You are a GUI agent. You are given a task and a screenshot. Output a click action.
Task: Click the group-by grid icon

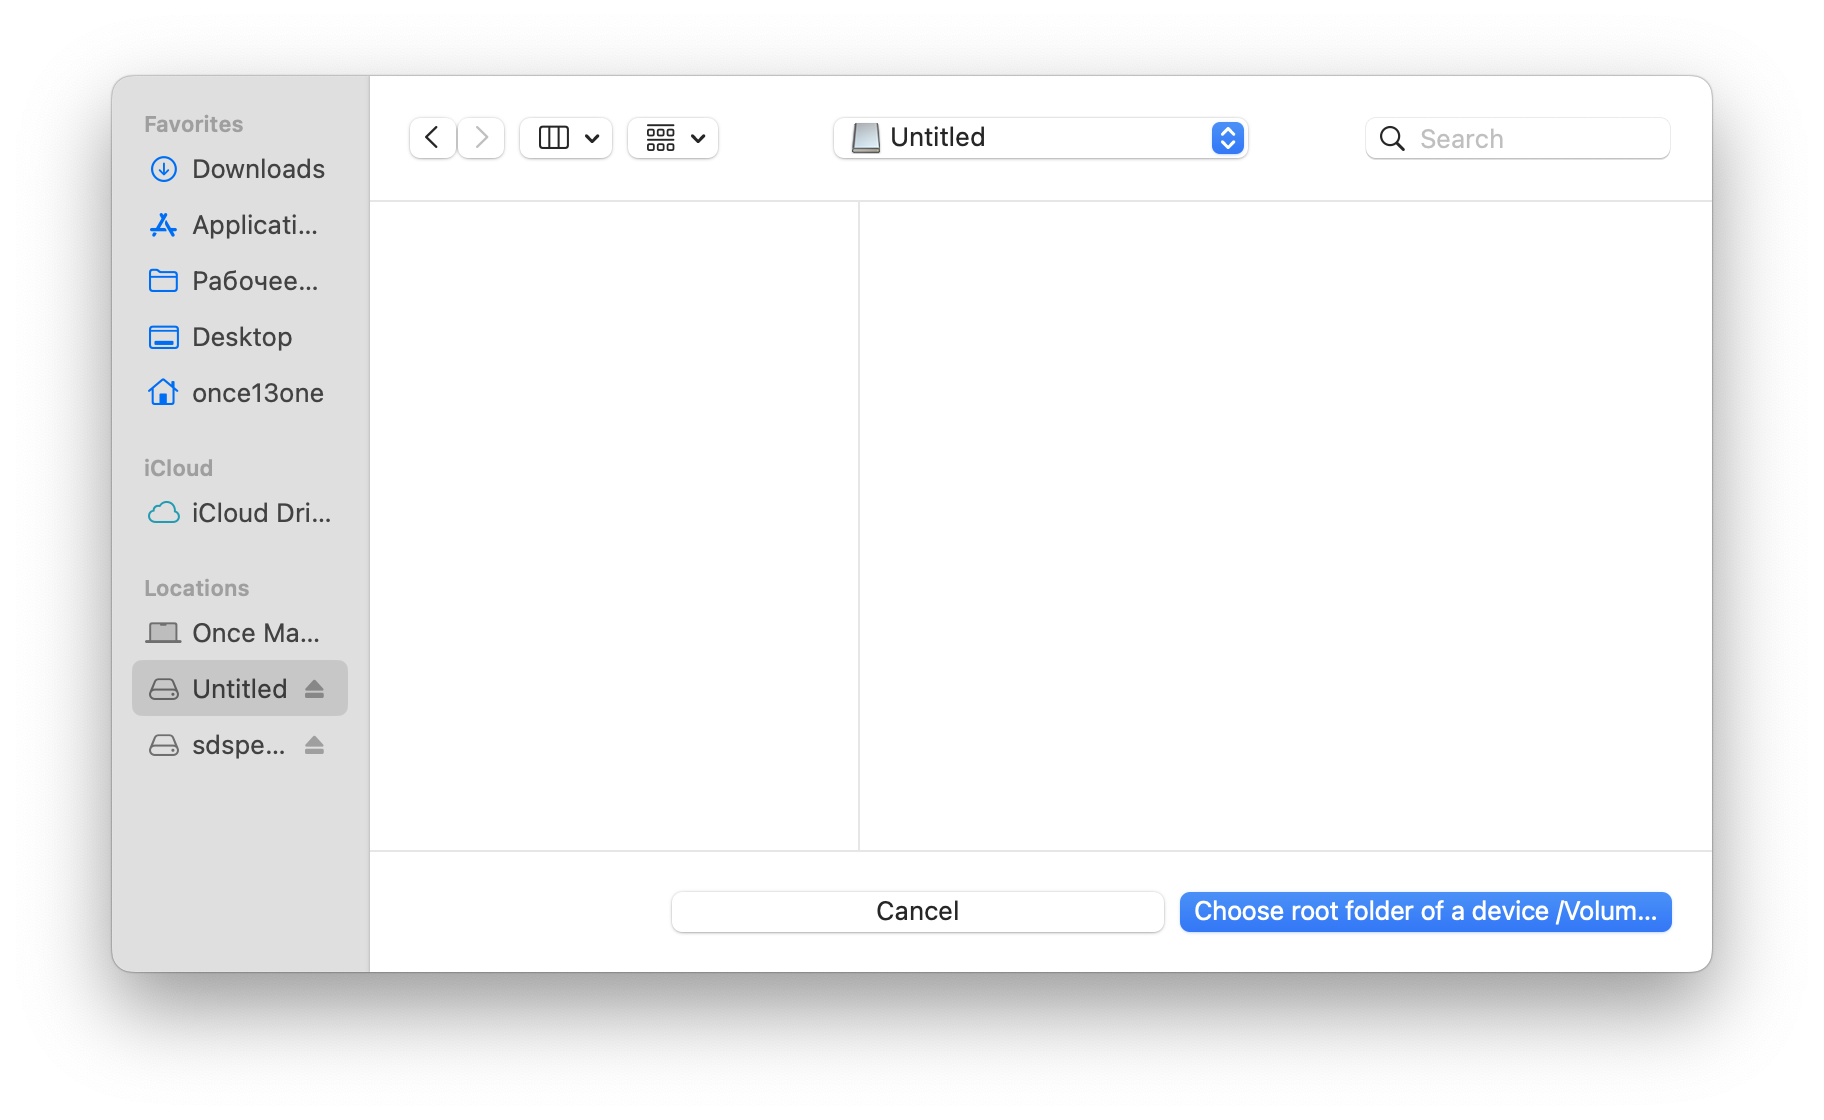[x=660, y=138]
